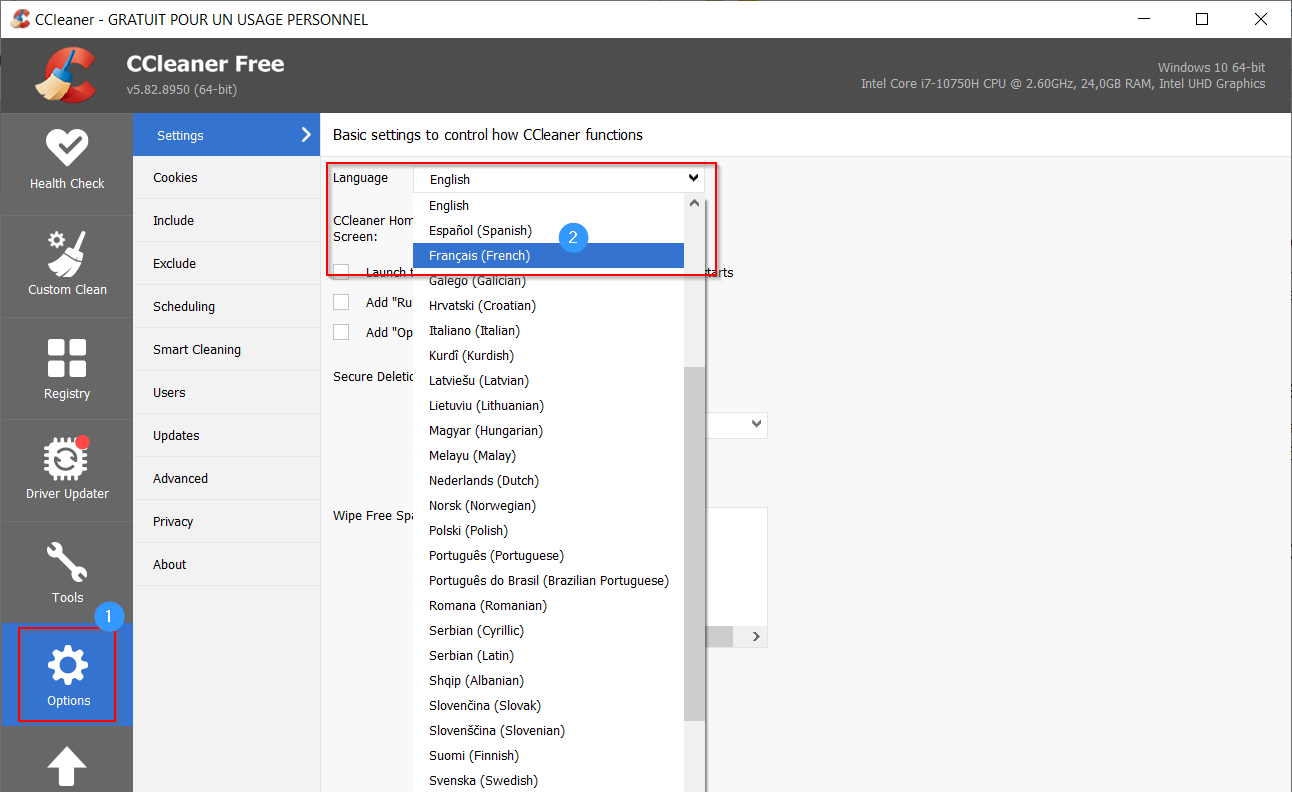Pick Italiano (Italian) from the list
Viewport: 1292px width, 792px height.
(x=549, y=331)
